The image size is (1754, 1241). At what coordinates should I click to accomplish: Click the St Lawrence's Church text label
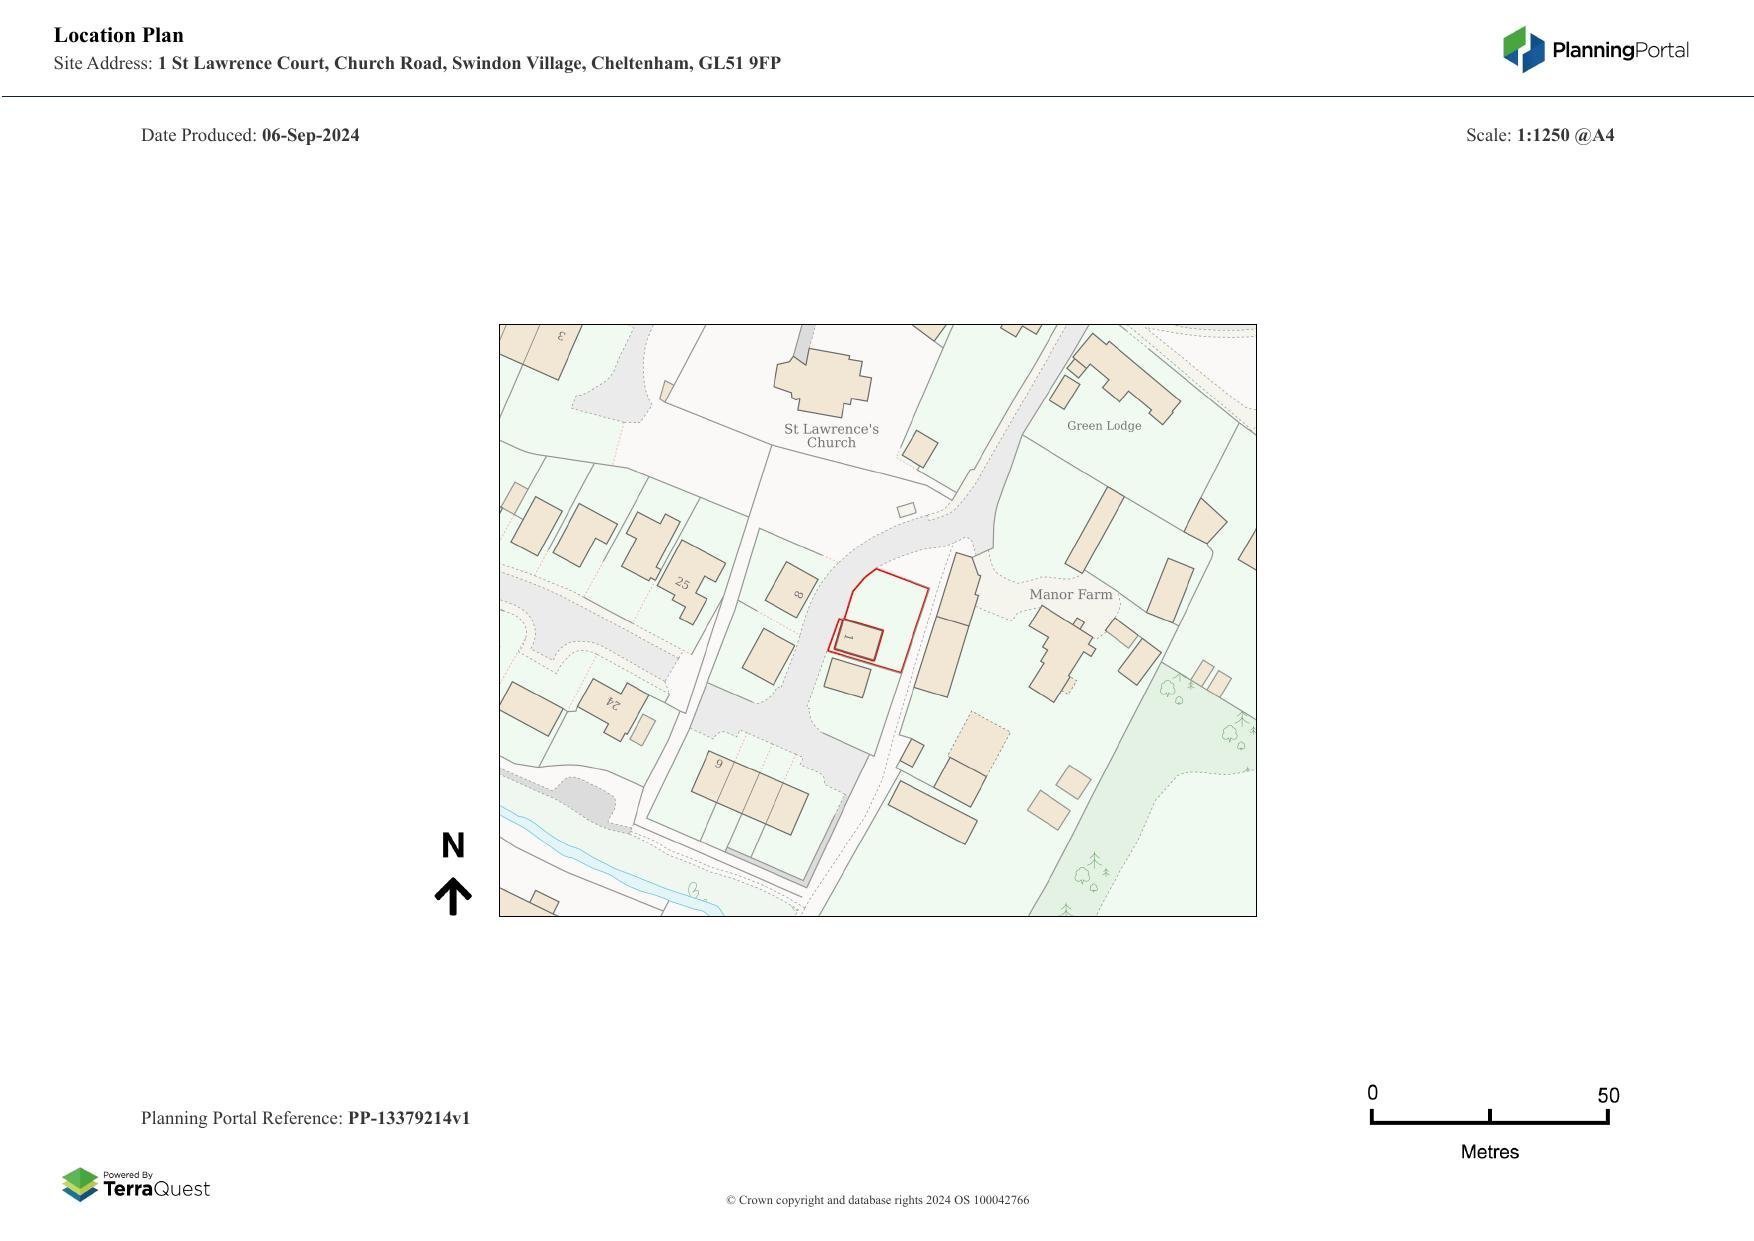[831, 436]
